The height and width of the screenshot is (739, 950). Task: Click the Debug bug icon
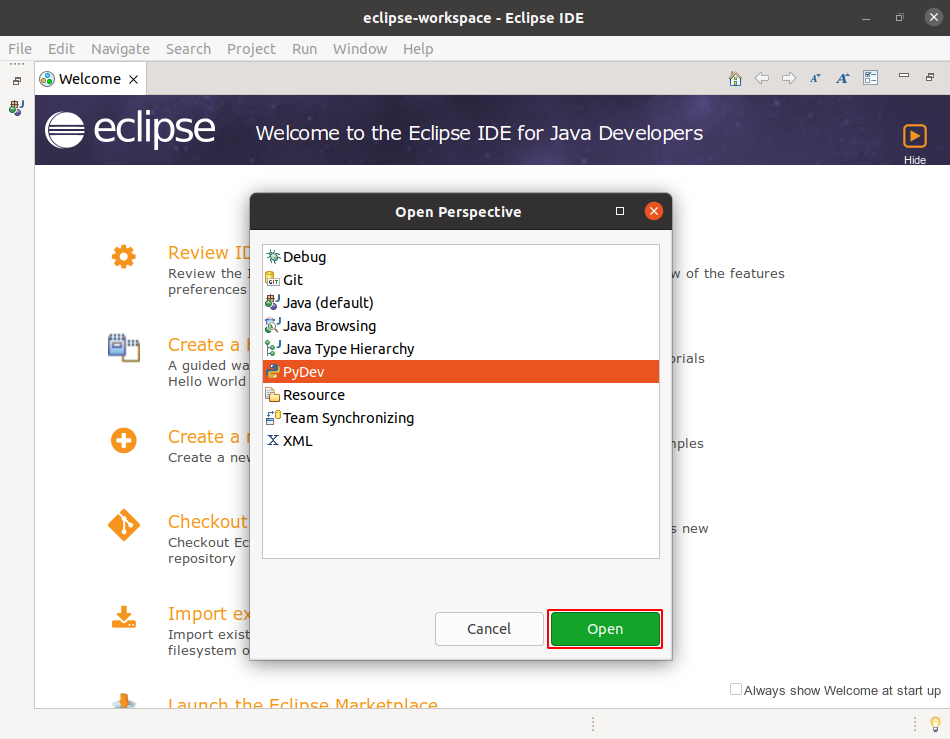[x=273, y=256]
